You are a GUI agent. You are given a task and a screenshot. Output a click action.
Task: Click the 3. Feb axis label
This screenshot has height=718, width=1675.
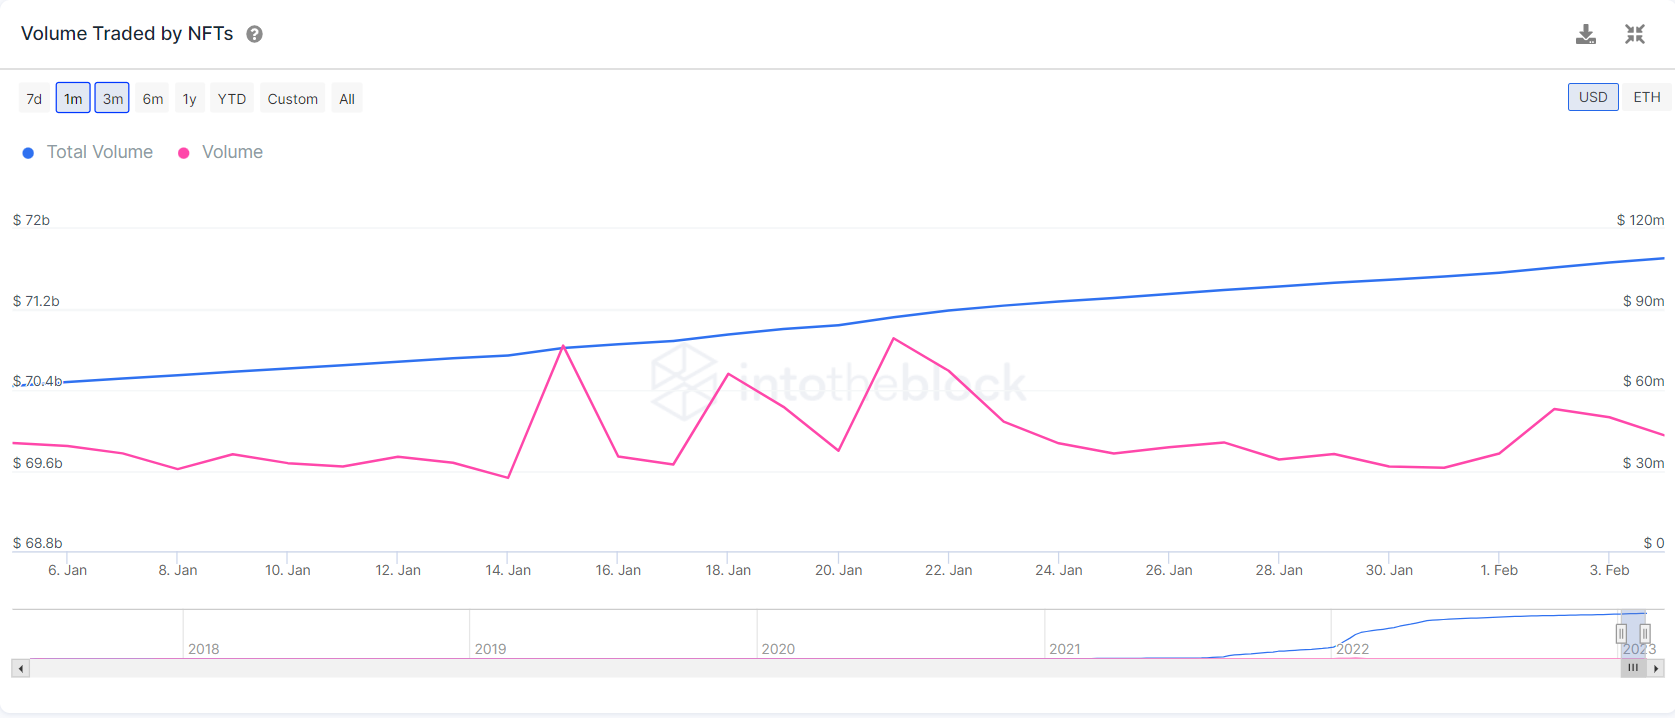[x=1610, y=570]
